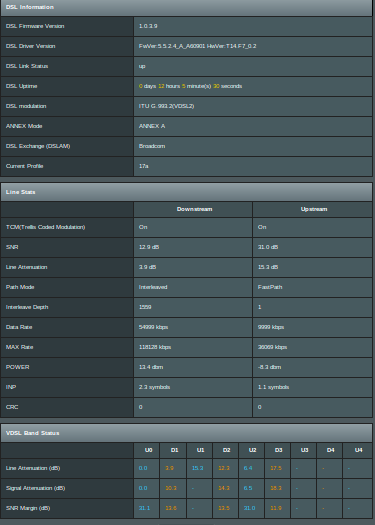
Task: Click the Downstream INP symbols value
Action: pyautogui.click(x=154, y=387)
